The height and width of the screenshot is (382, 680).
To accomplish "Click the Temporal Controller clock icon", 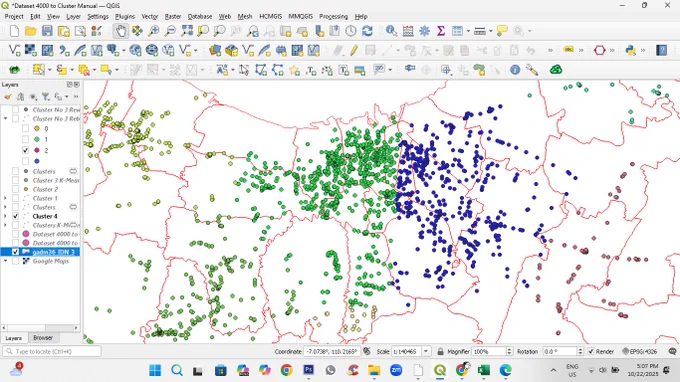I will tap(351, 31).
